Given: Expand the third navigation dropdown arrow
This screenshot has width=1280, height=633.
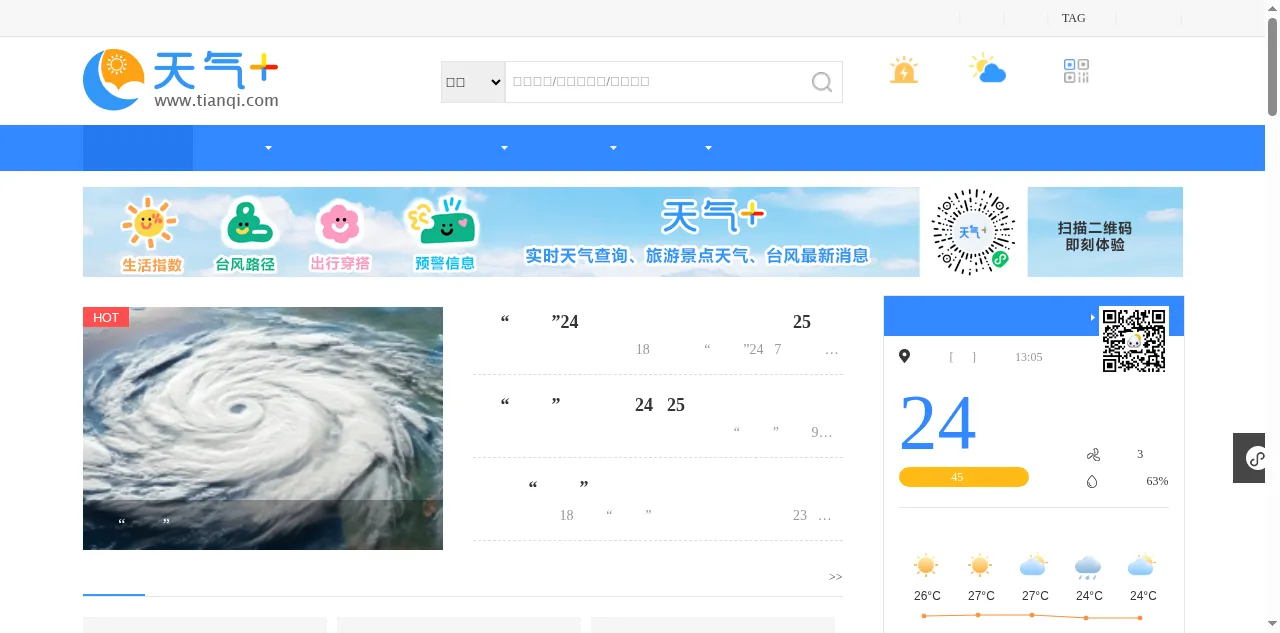Looking at the screenshot, I should (613, 148).
